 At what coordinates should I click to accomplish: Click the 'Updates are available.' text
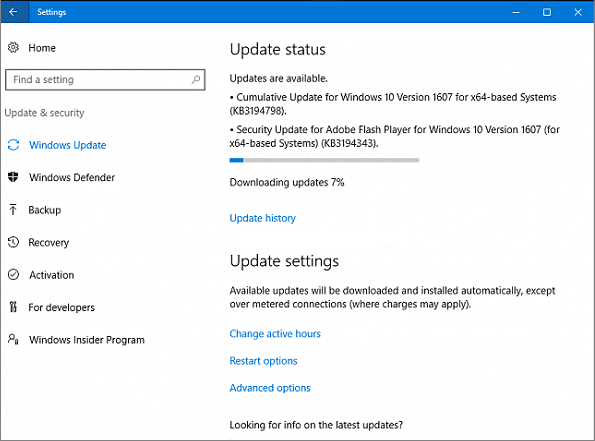(x=279, y=79)
